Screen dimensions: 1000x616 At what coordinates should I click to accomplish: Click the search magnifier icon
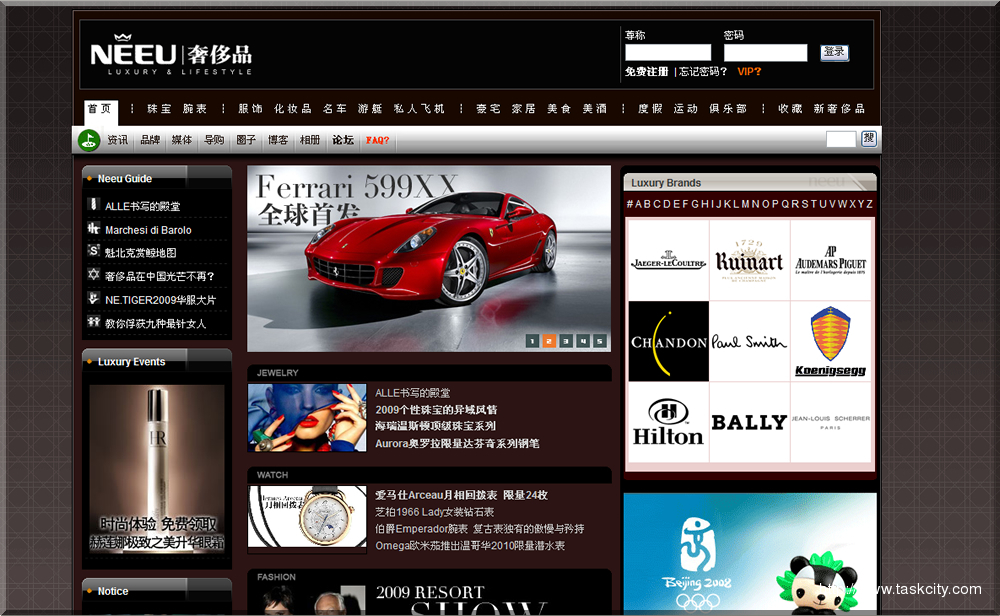coord(868,139)
